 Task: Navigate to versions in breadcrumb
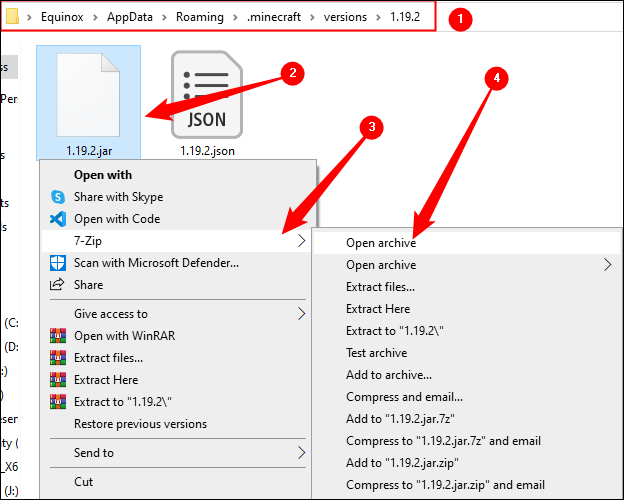click(x=345, y=17)
